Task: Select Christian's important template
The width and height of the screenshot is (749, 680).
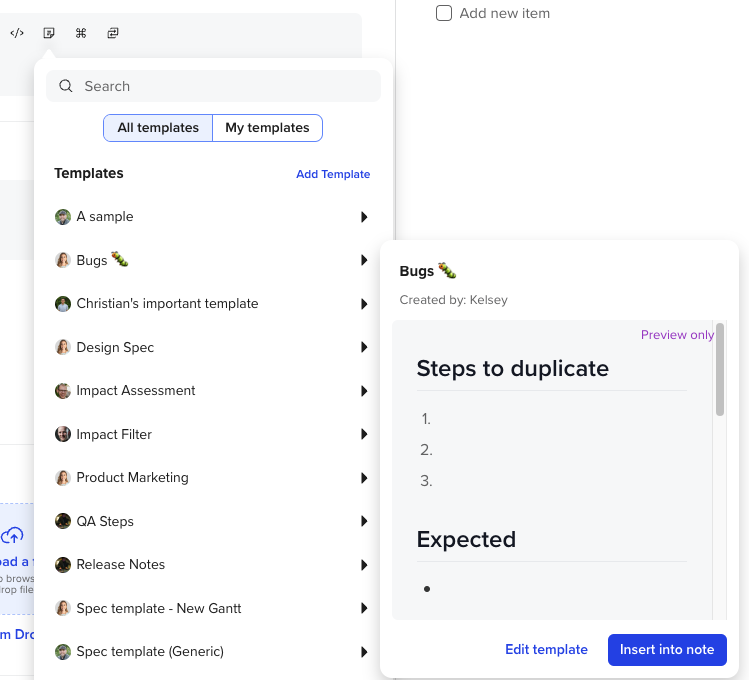Action: [167, 304]
